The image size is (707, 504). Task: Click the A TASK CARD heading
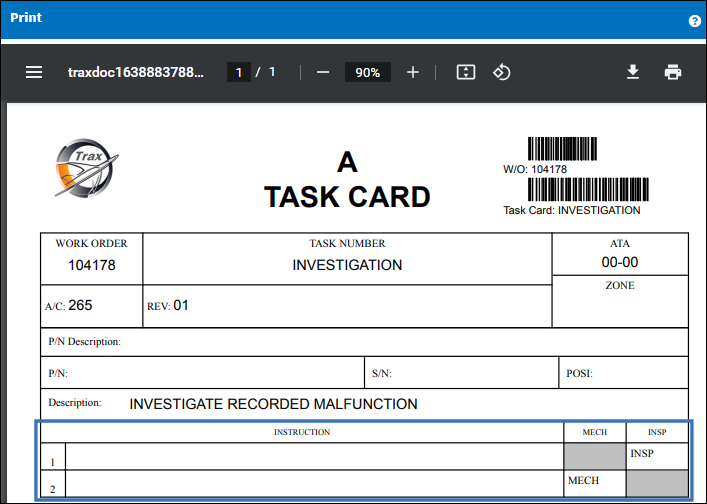(x=347, y=180)
